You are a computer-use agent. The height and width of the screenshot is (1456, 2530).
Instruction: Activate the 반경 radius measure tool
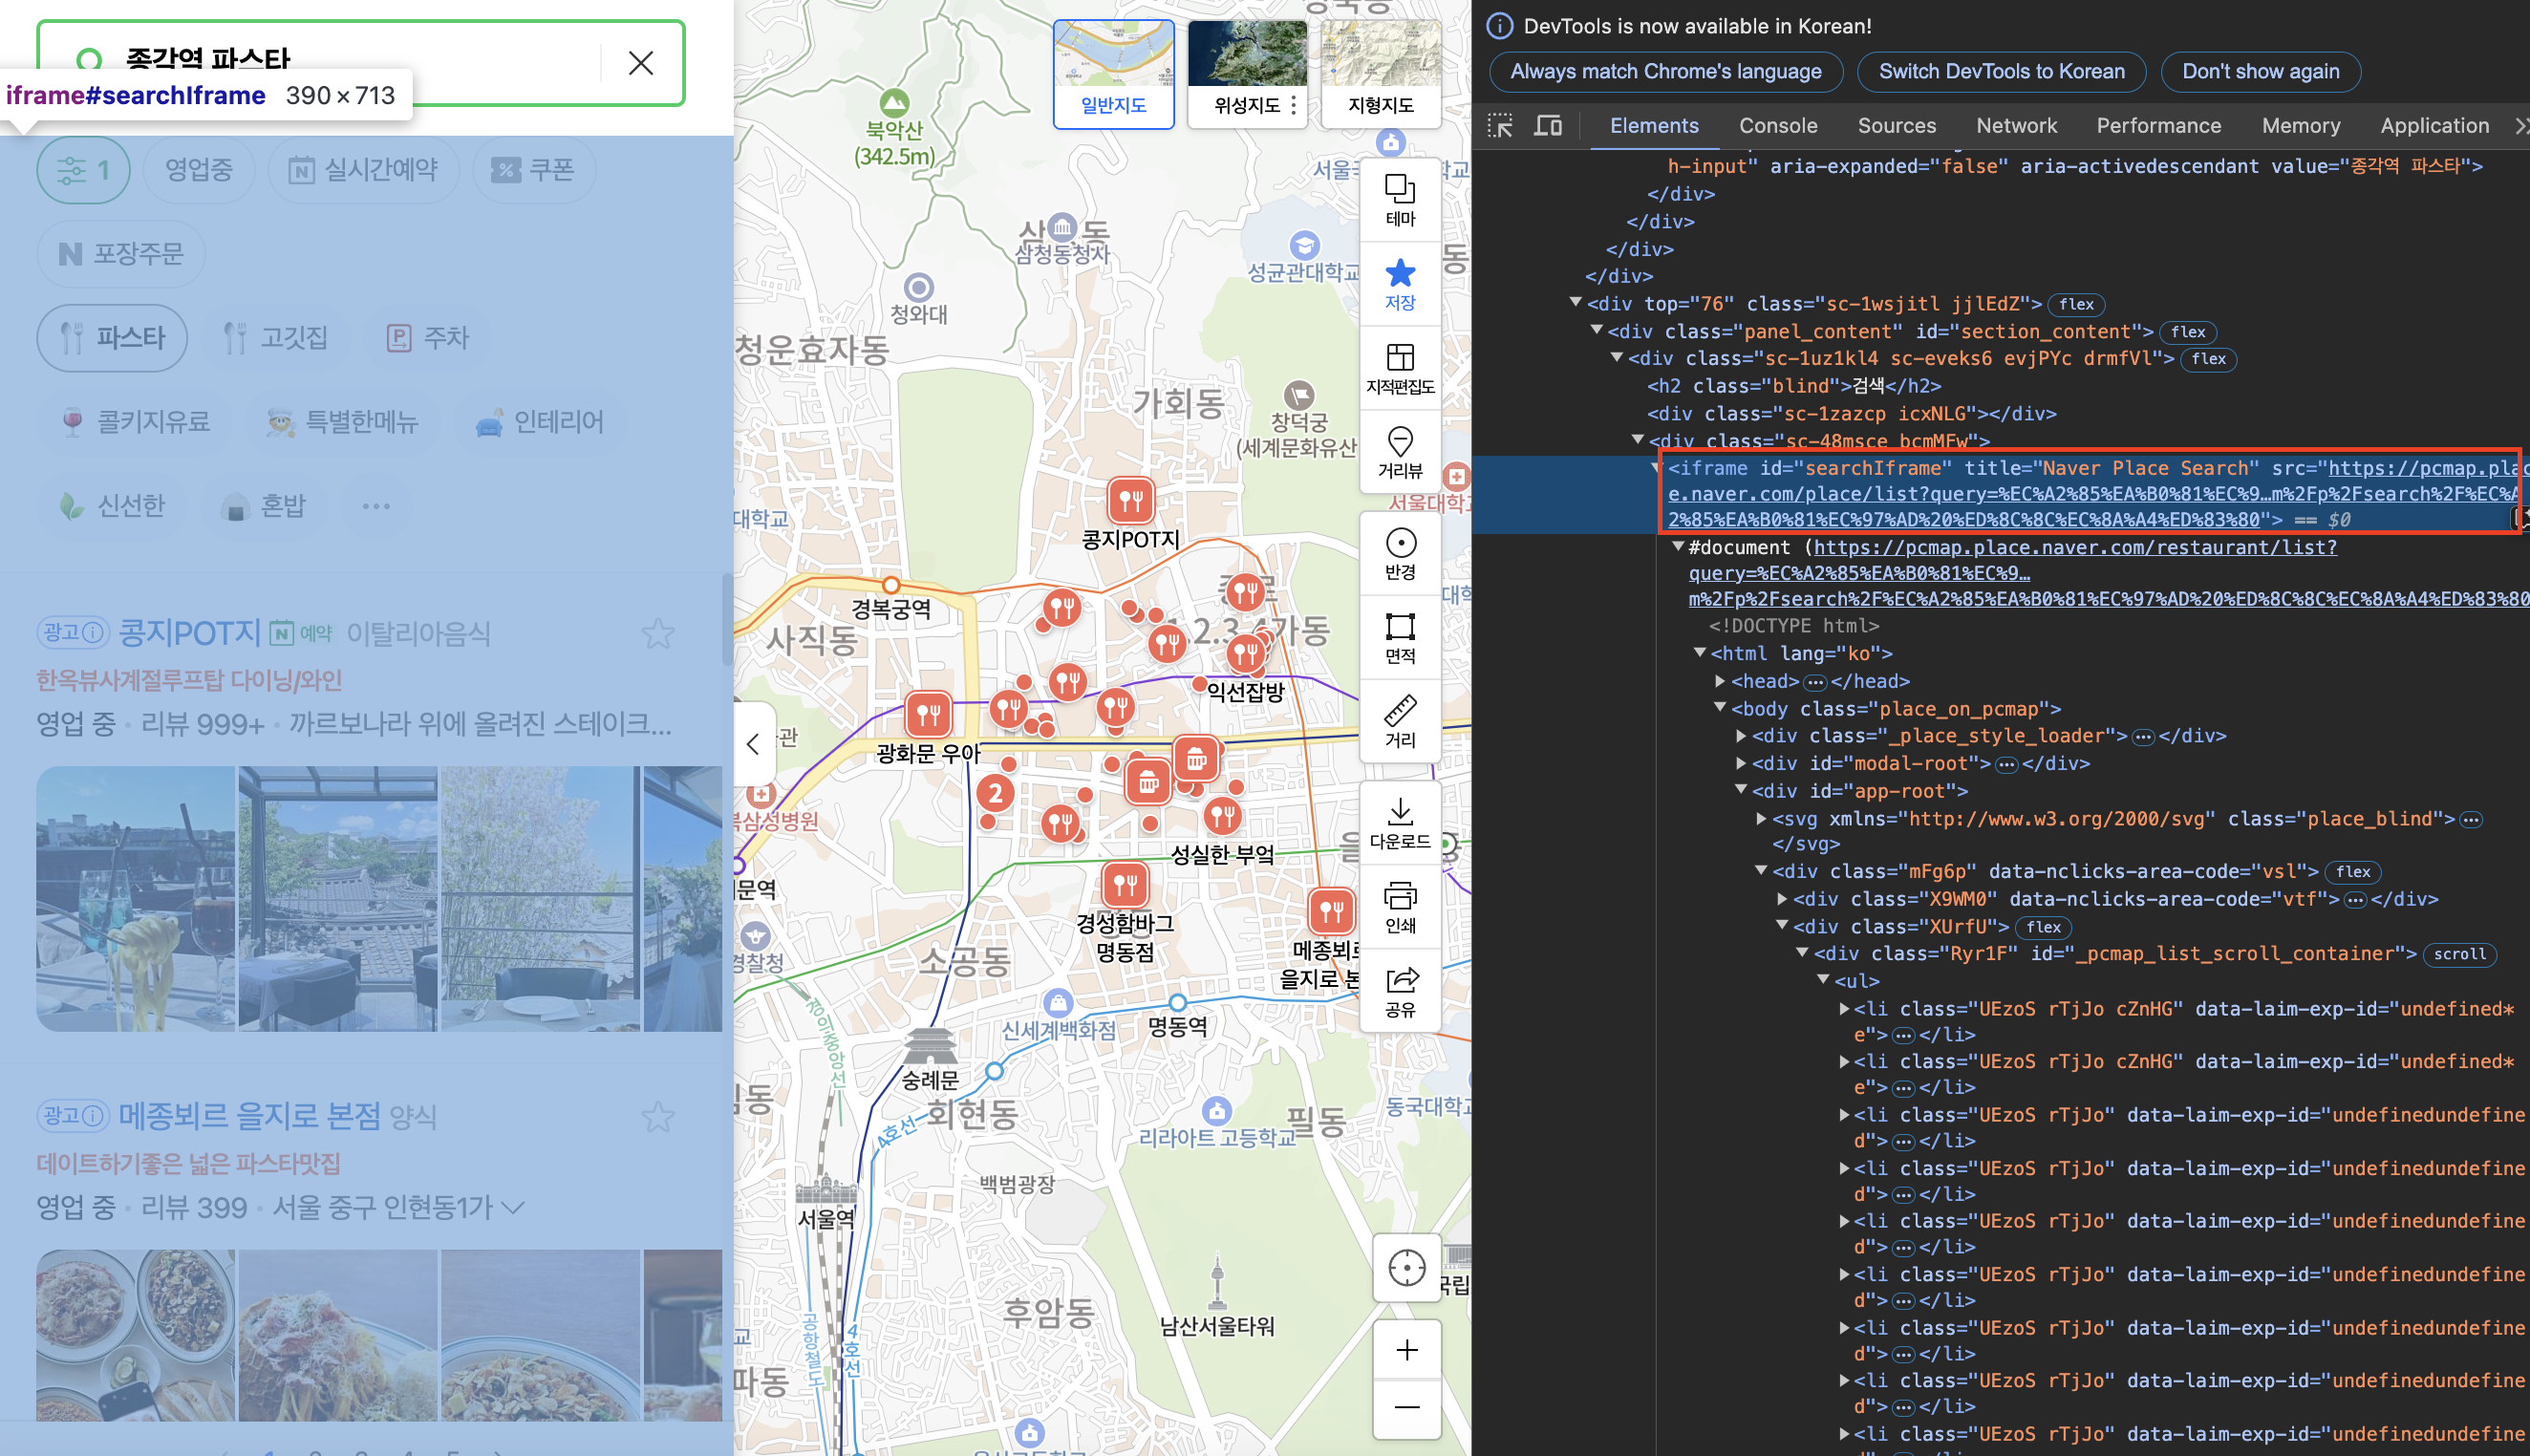coord(1400,553)
